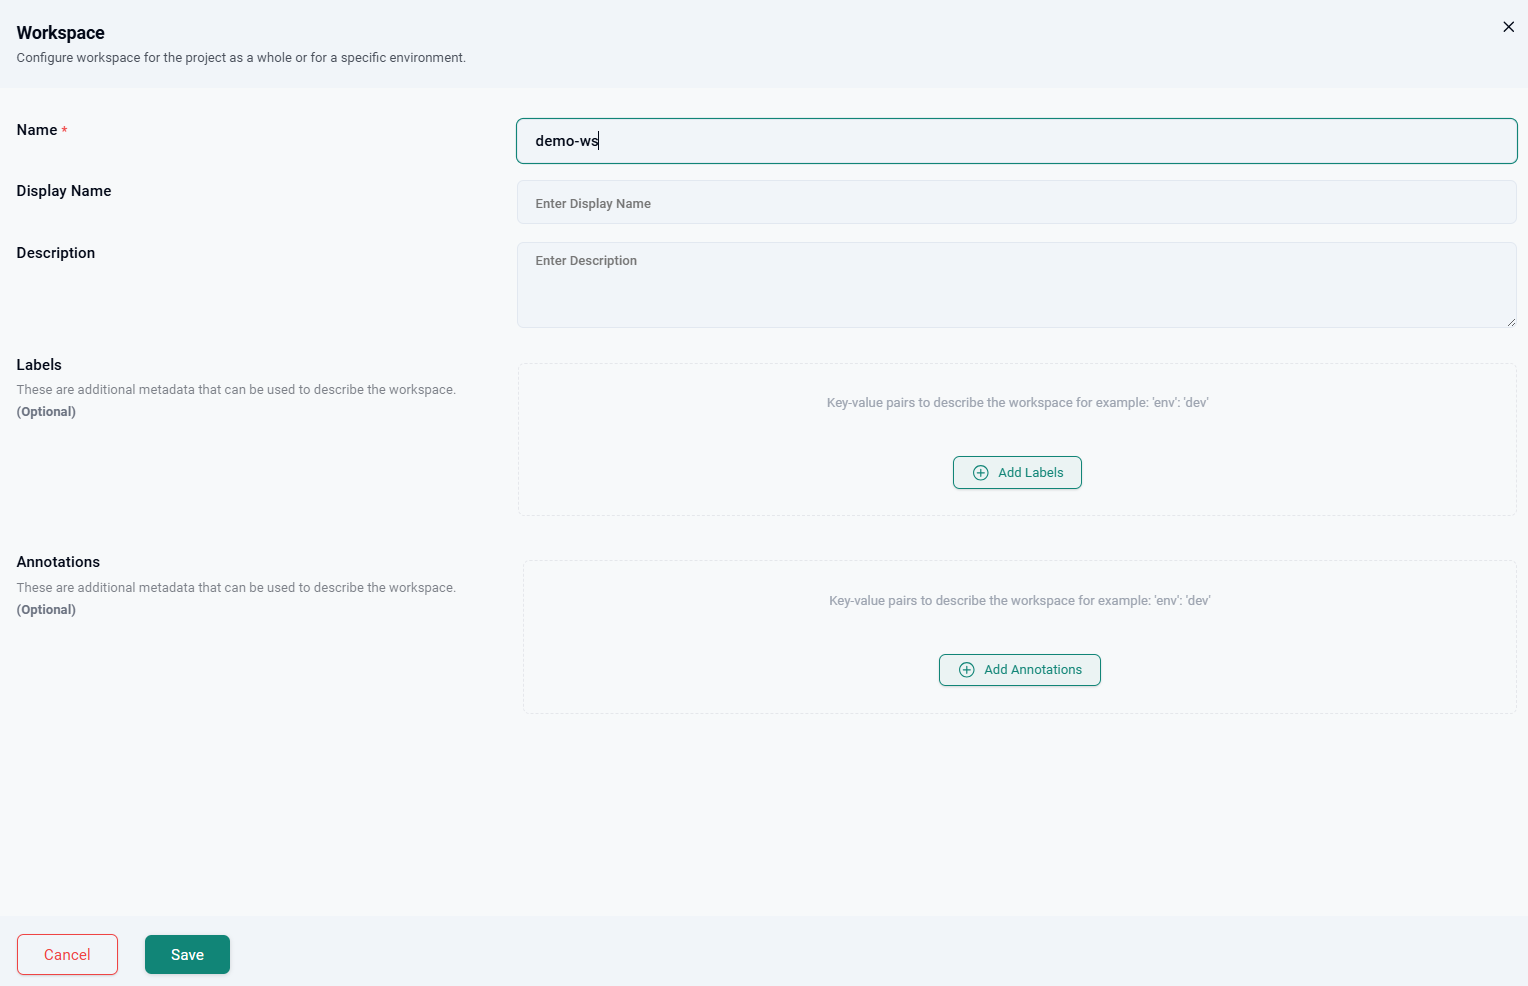The width and height of the screenshot is (1528, 986).
Task: Select the 'Annotations' section heading
Action: point(58,562)
